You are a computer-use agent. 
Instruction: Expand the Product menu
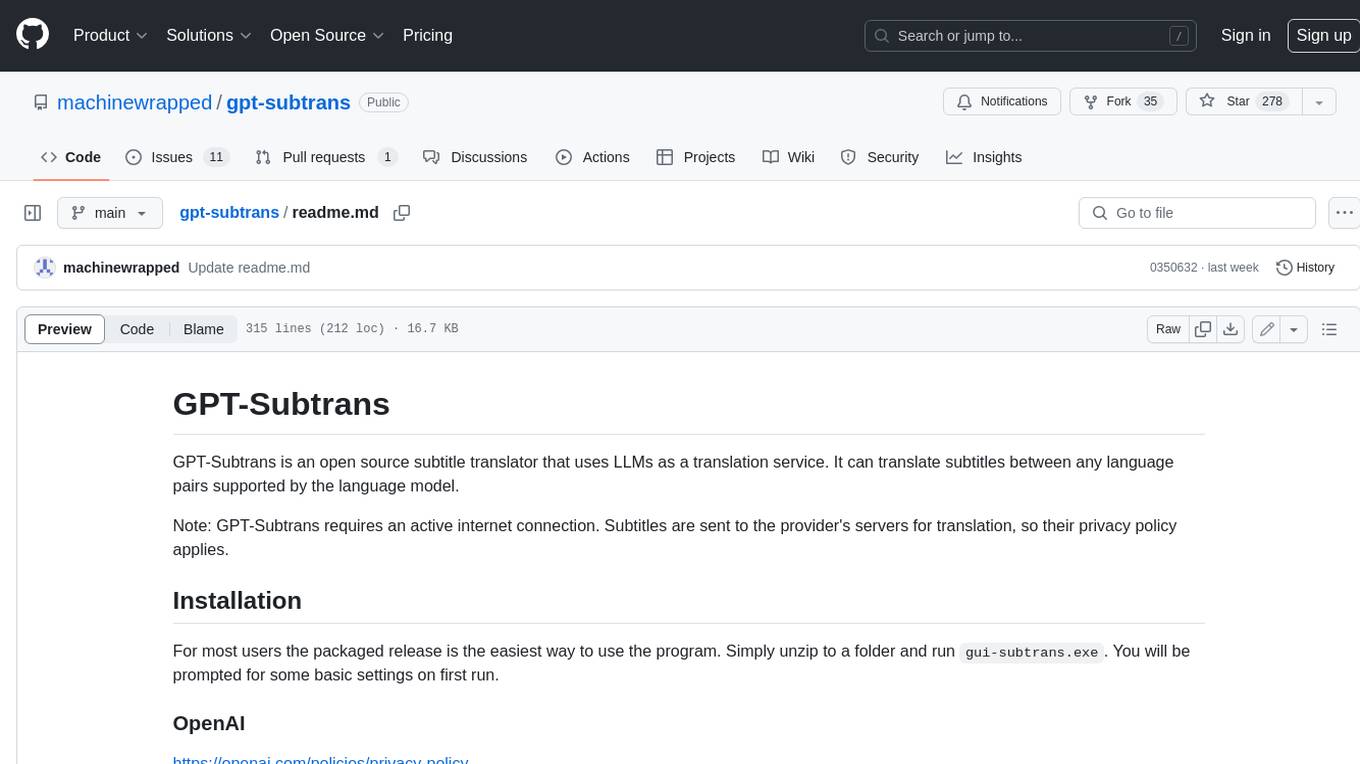pos(111,35)
